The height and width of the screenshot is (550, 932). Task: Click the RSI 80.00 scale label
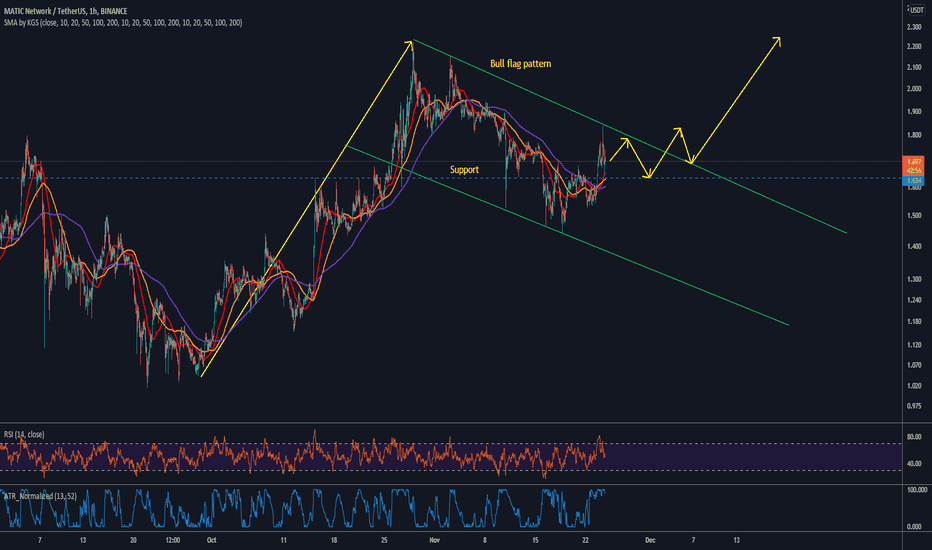pos(914,436)
